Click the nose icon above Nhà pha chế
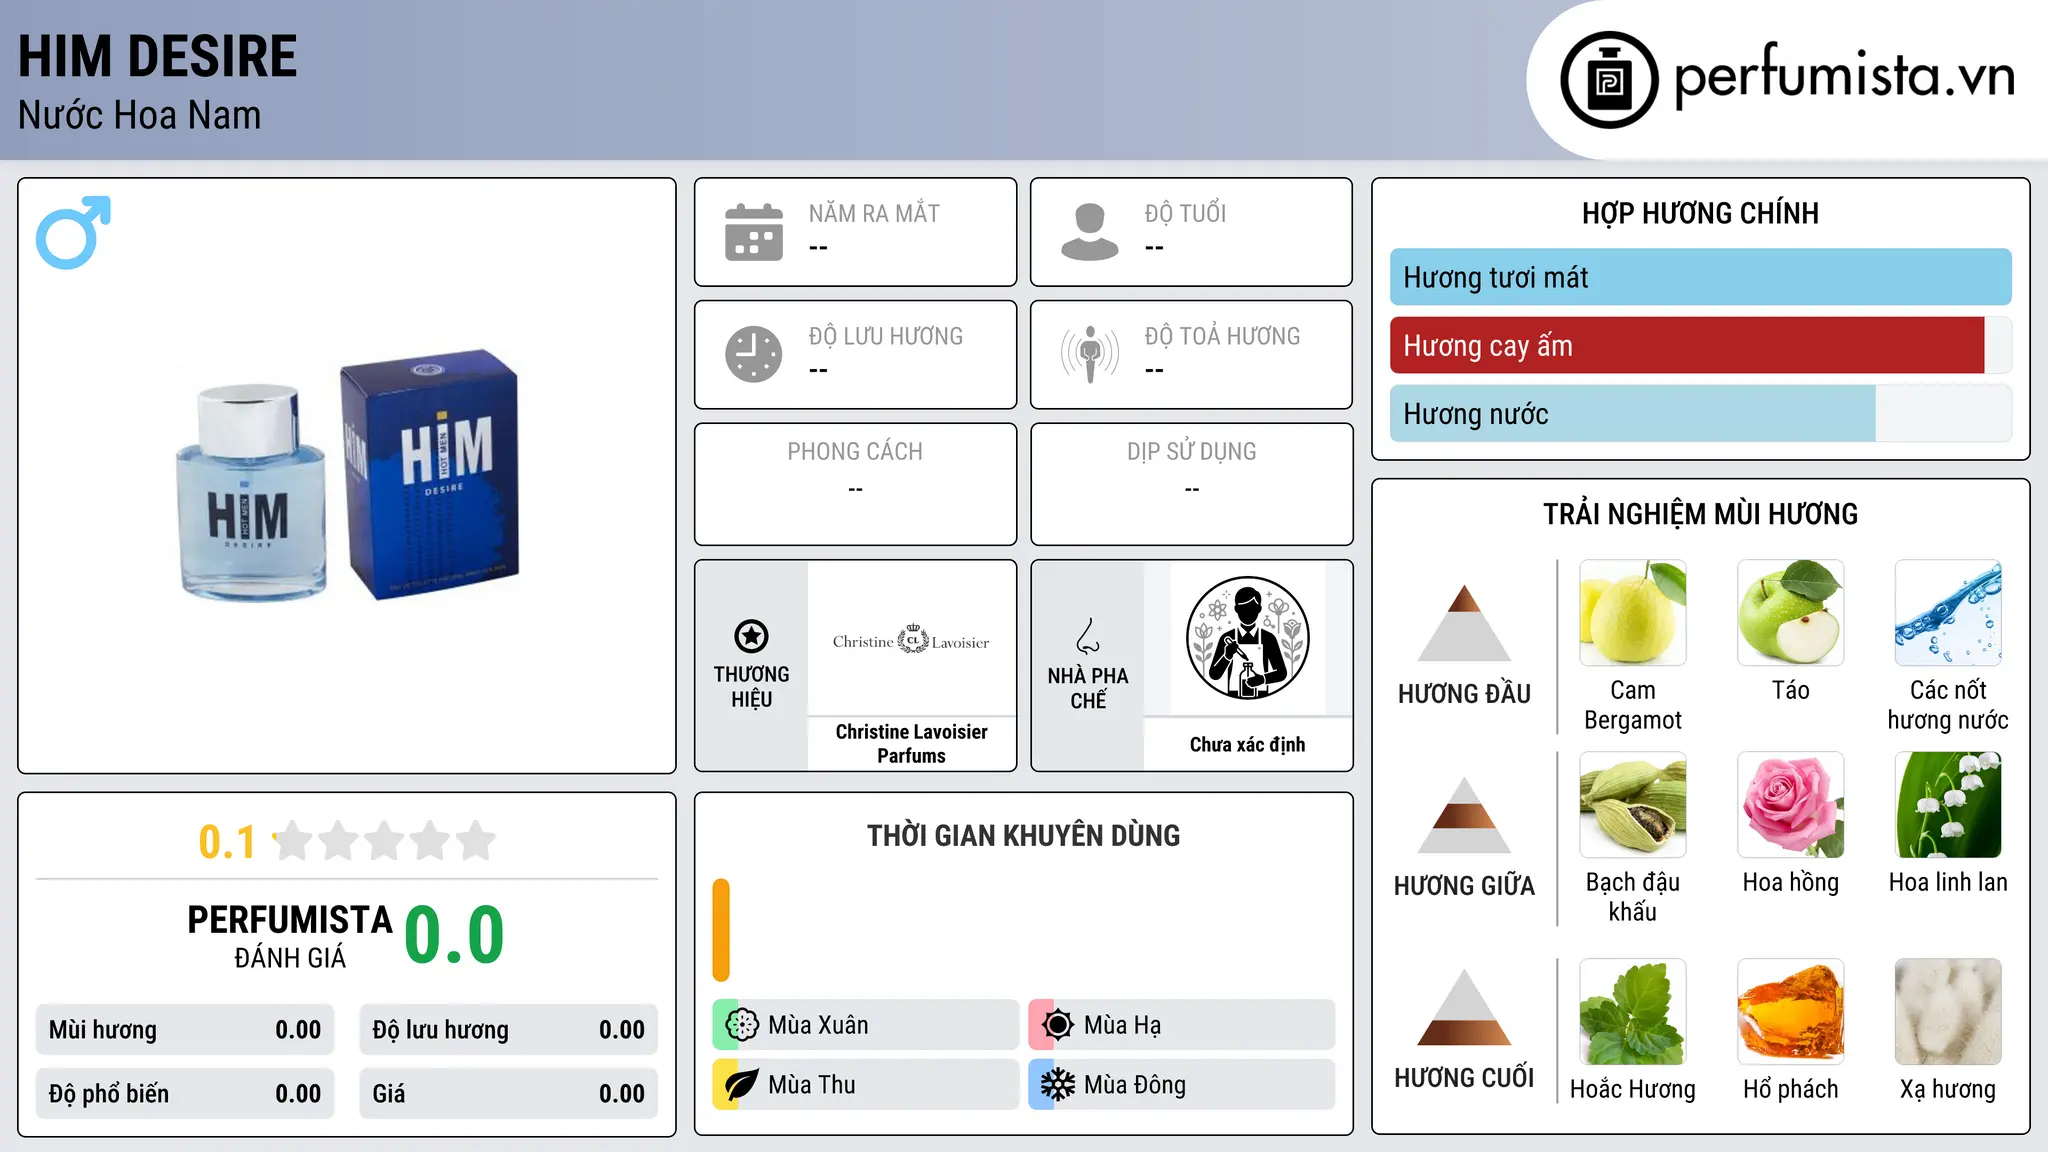The height and width of the screenshot is (1152, 2048). pyautogui.click(x=1088, y=636)
